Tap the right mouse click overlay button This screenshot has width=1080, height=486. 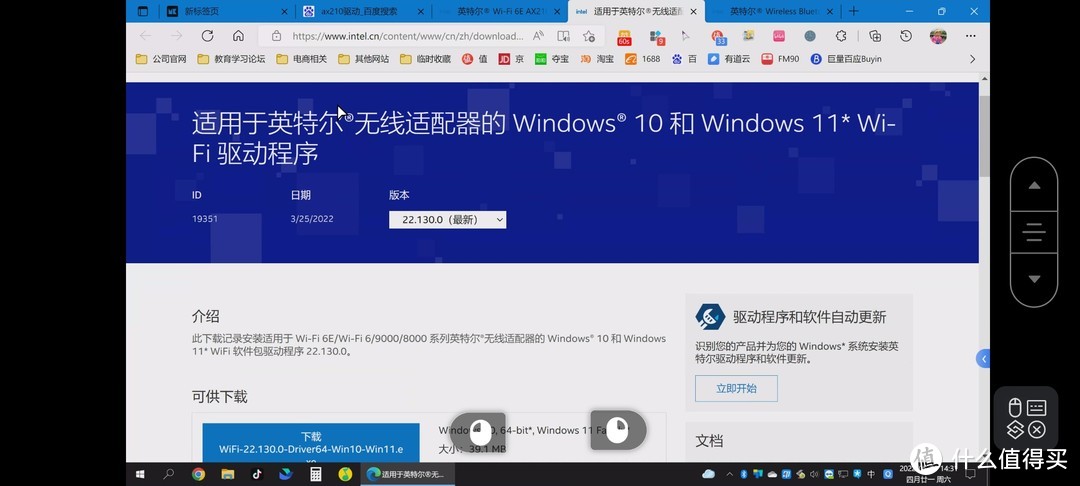618,430
